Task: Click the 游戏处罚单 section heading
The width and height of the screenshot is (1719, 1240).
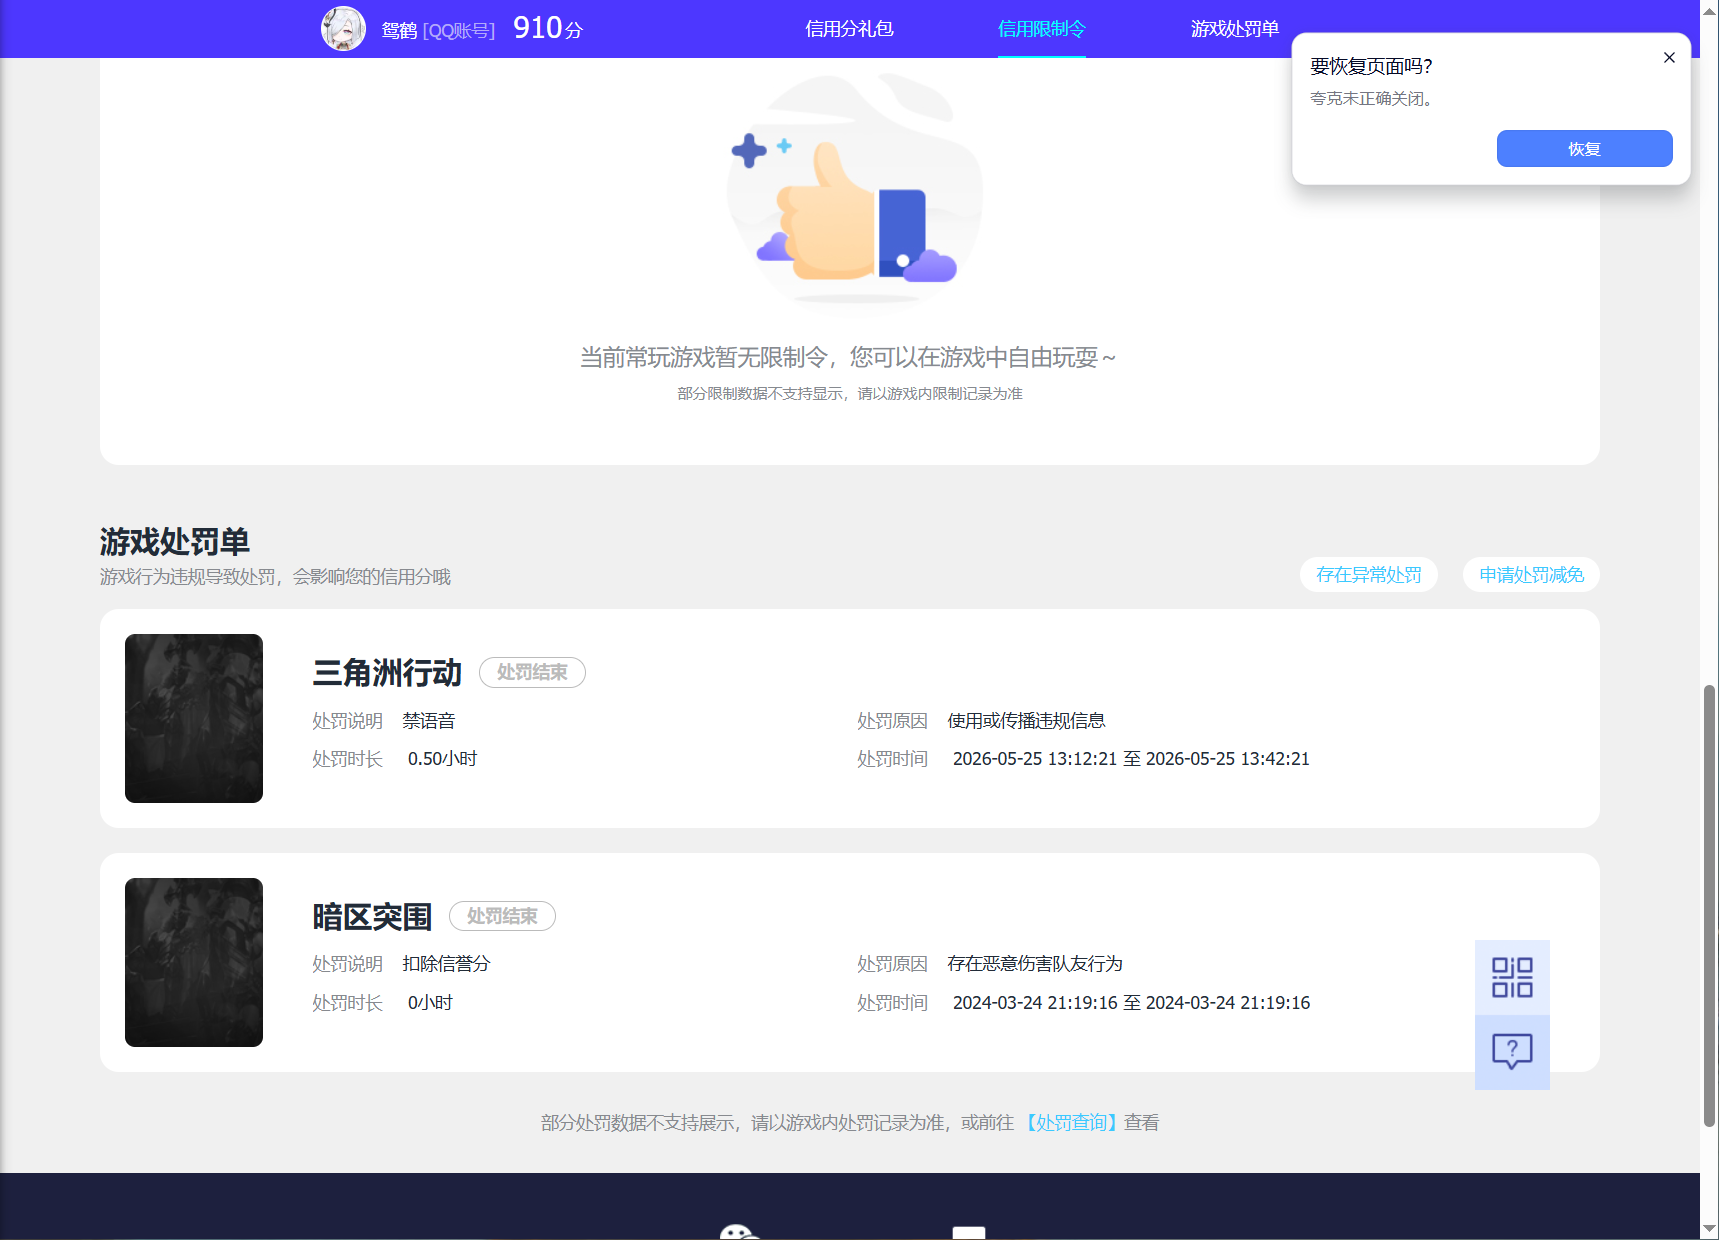Action: (x=175, y=542)
